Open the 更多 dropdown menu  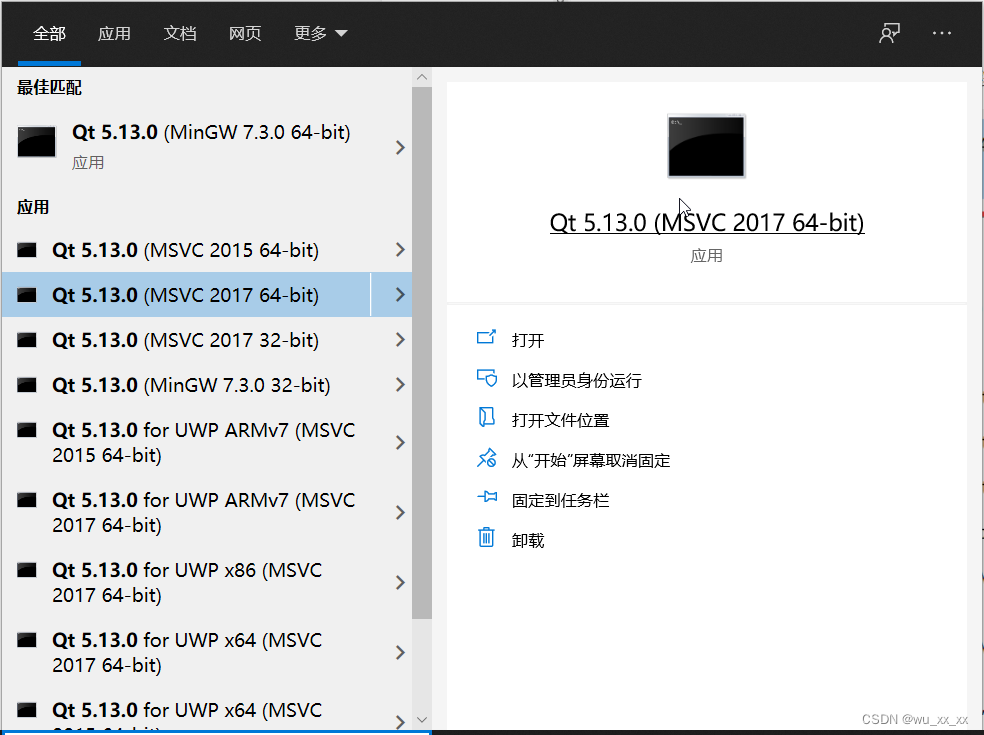tap(320, 33)
